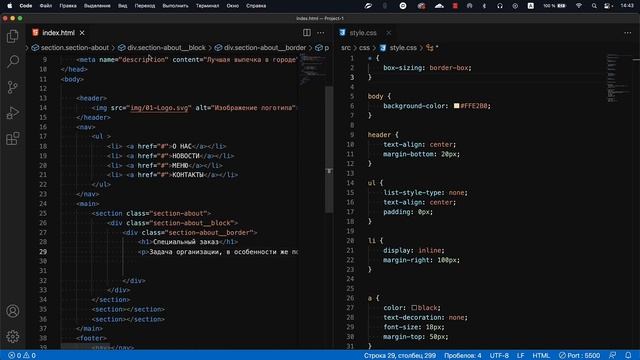The height and width of the screenshot is (360, 640).
Task: Open #FFE2B0 background-color color picker swatch
Action: tap(456, 106)
